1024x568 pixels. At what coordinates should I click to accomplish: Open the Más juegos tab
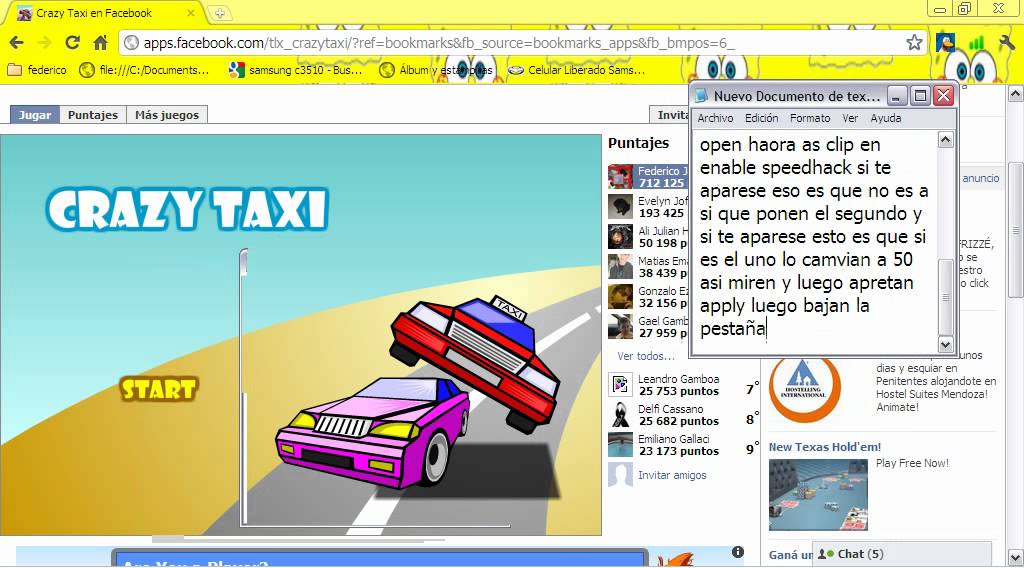tap(167, 115)
